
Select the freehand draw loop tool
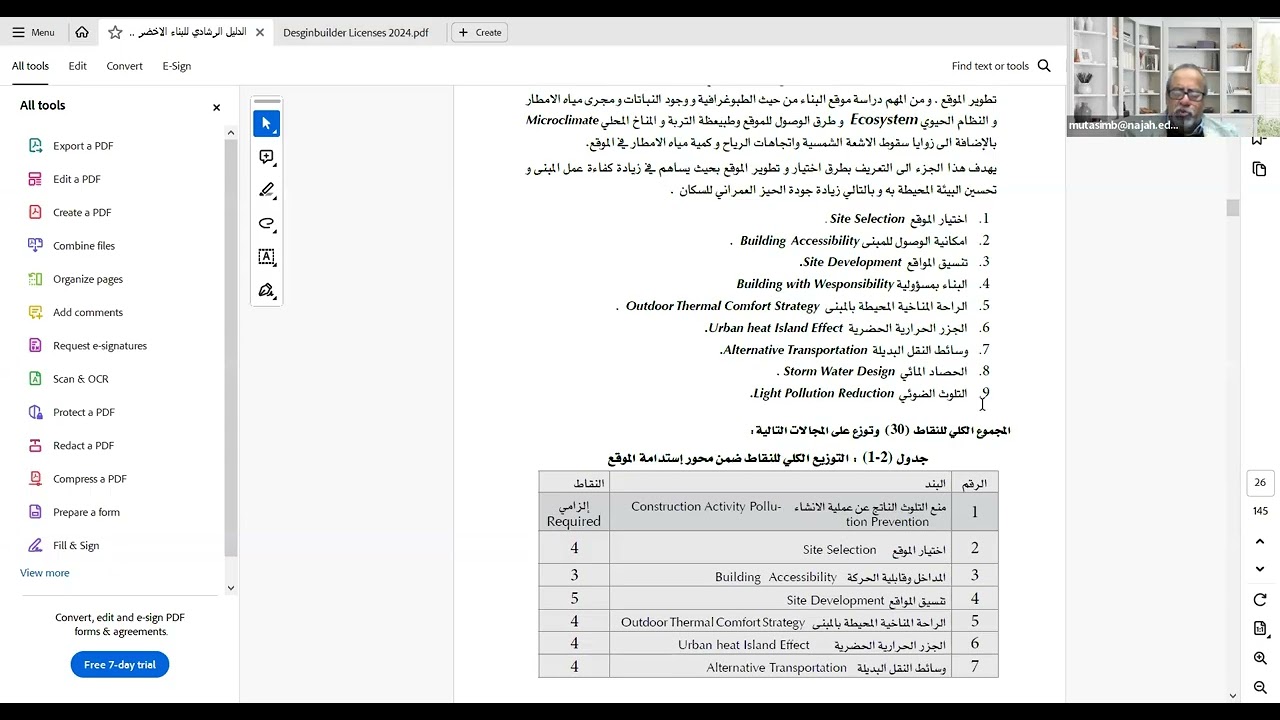pos(266,224)
